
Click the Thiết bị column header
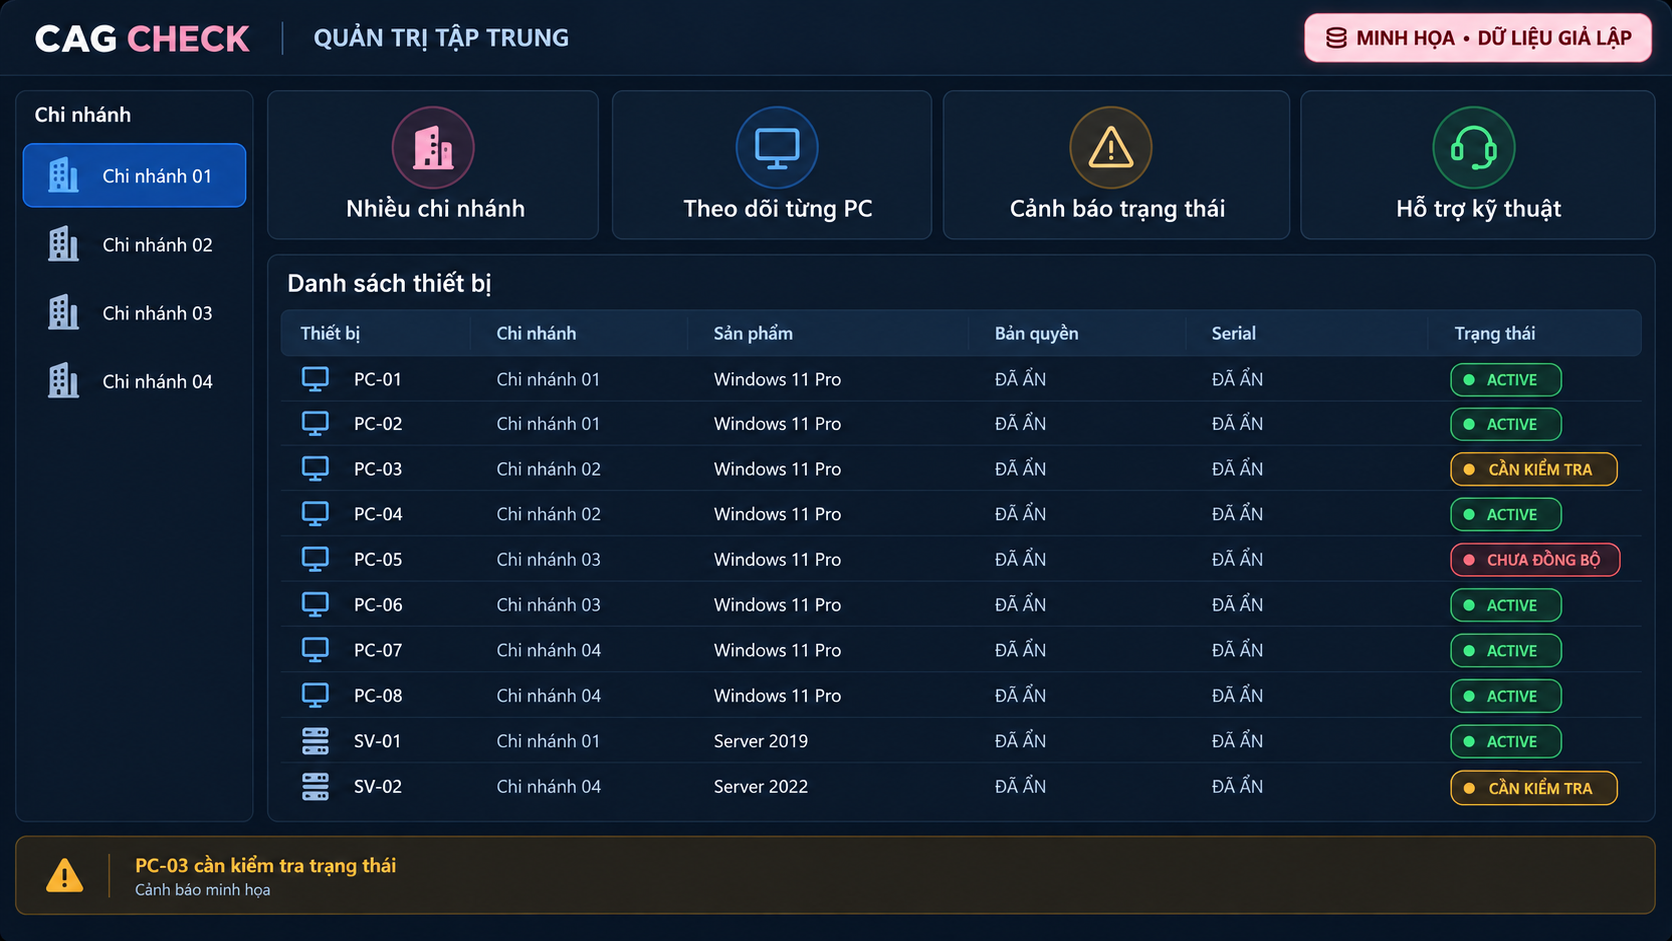coord(330,333)
